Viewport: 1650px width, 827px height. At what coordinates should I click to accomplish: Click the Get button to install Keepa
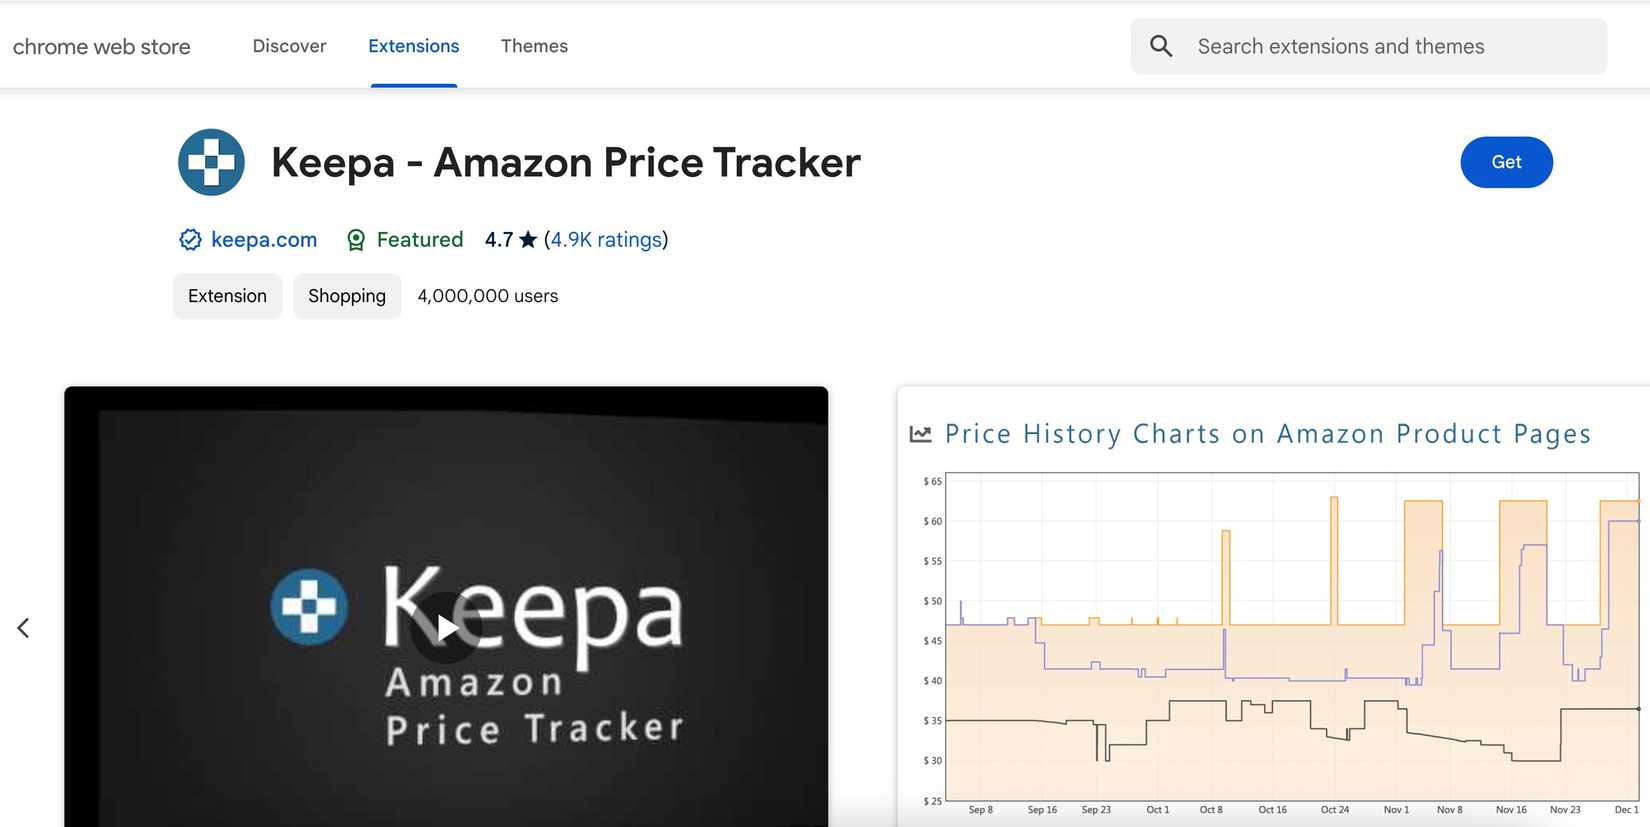pos(1506,162)
